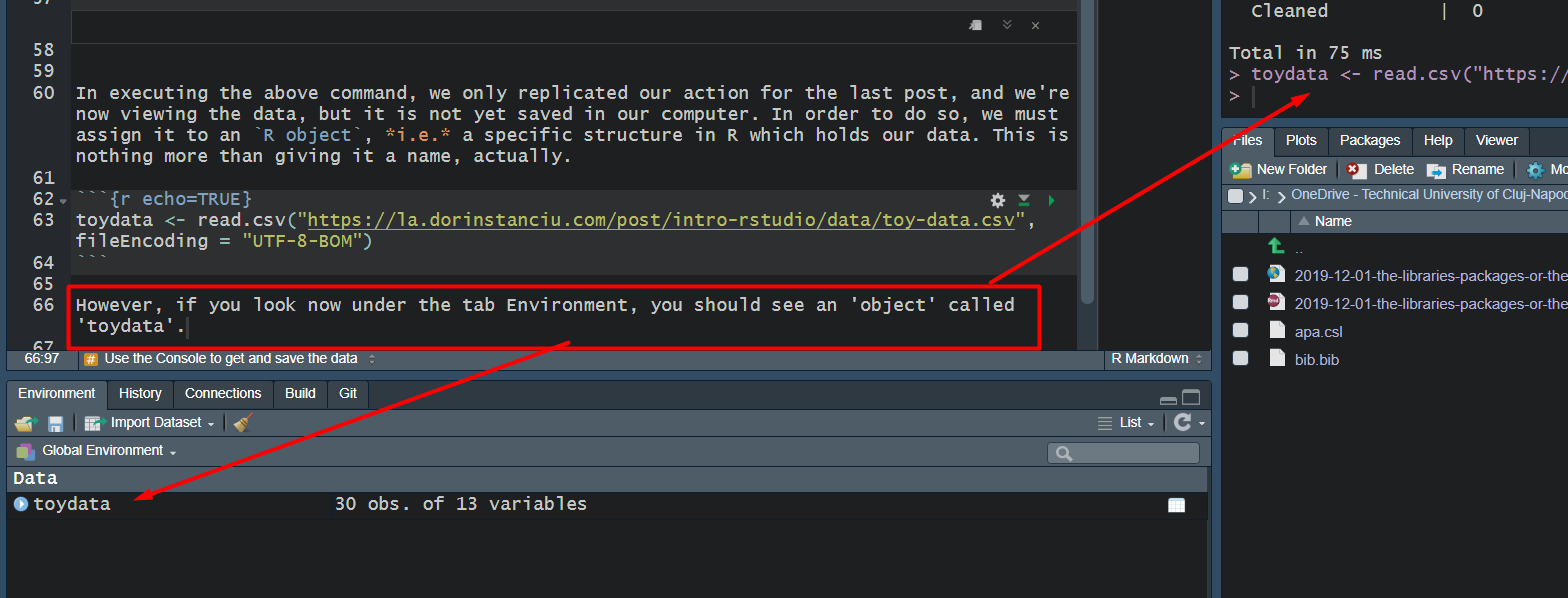This screenshot has height=598, width=1568.
Task: Open the section navigator 'Use the Console' dropdown
Action: point(230,359)
